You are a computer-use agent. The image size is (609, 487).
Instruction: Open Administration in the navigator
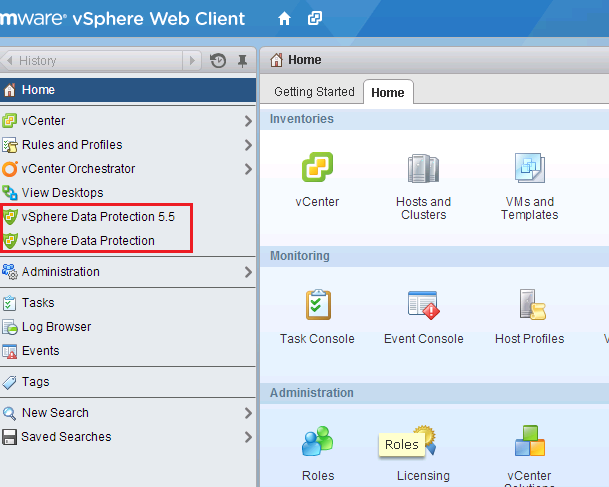point(128,272)
